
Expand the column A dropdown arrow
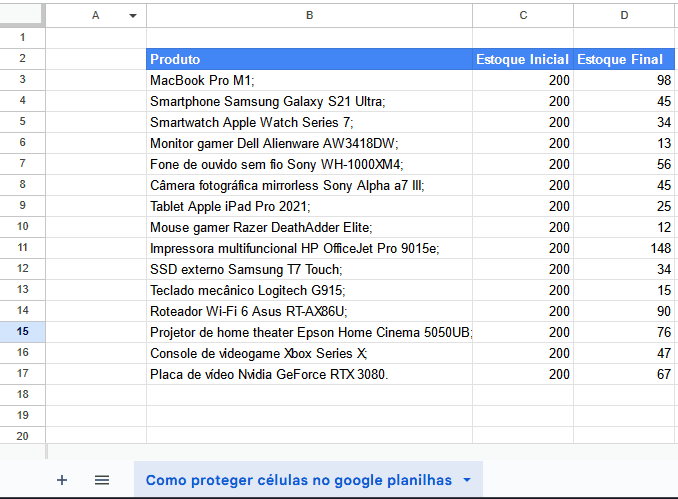coord(133,16)
